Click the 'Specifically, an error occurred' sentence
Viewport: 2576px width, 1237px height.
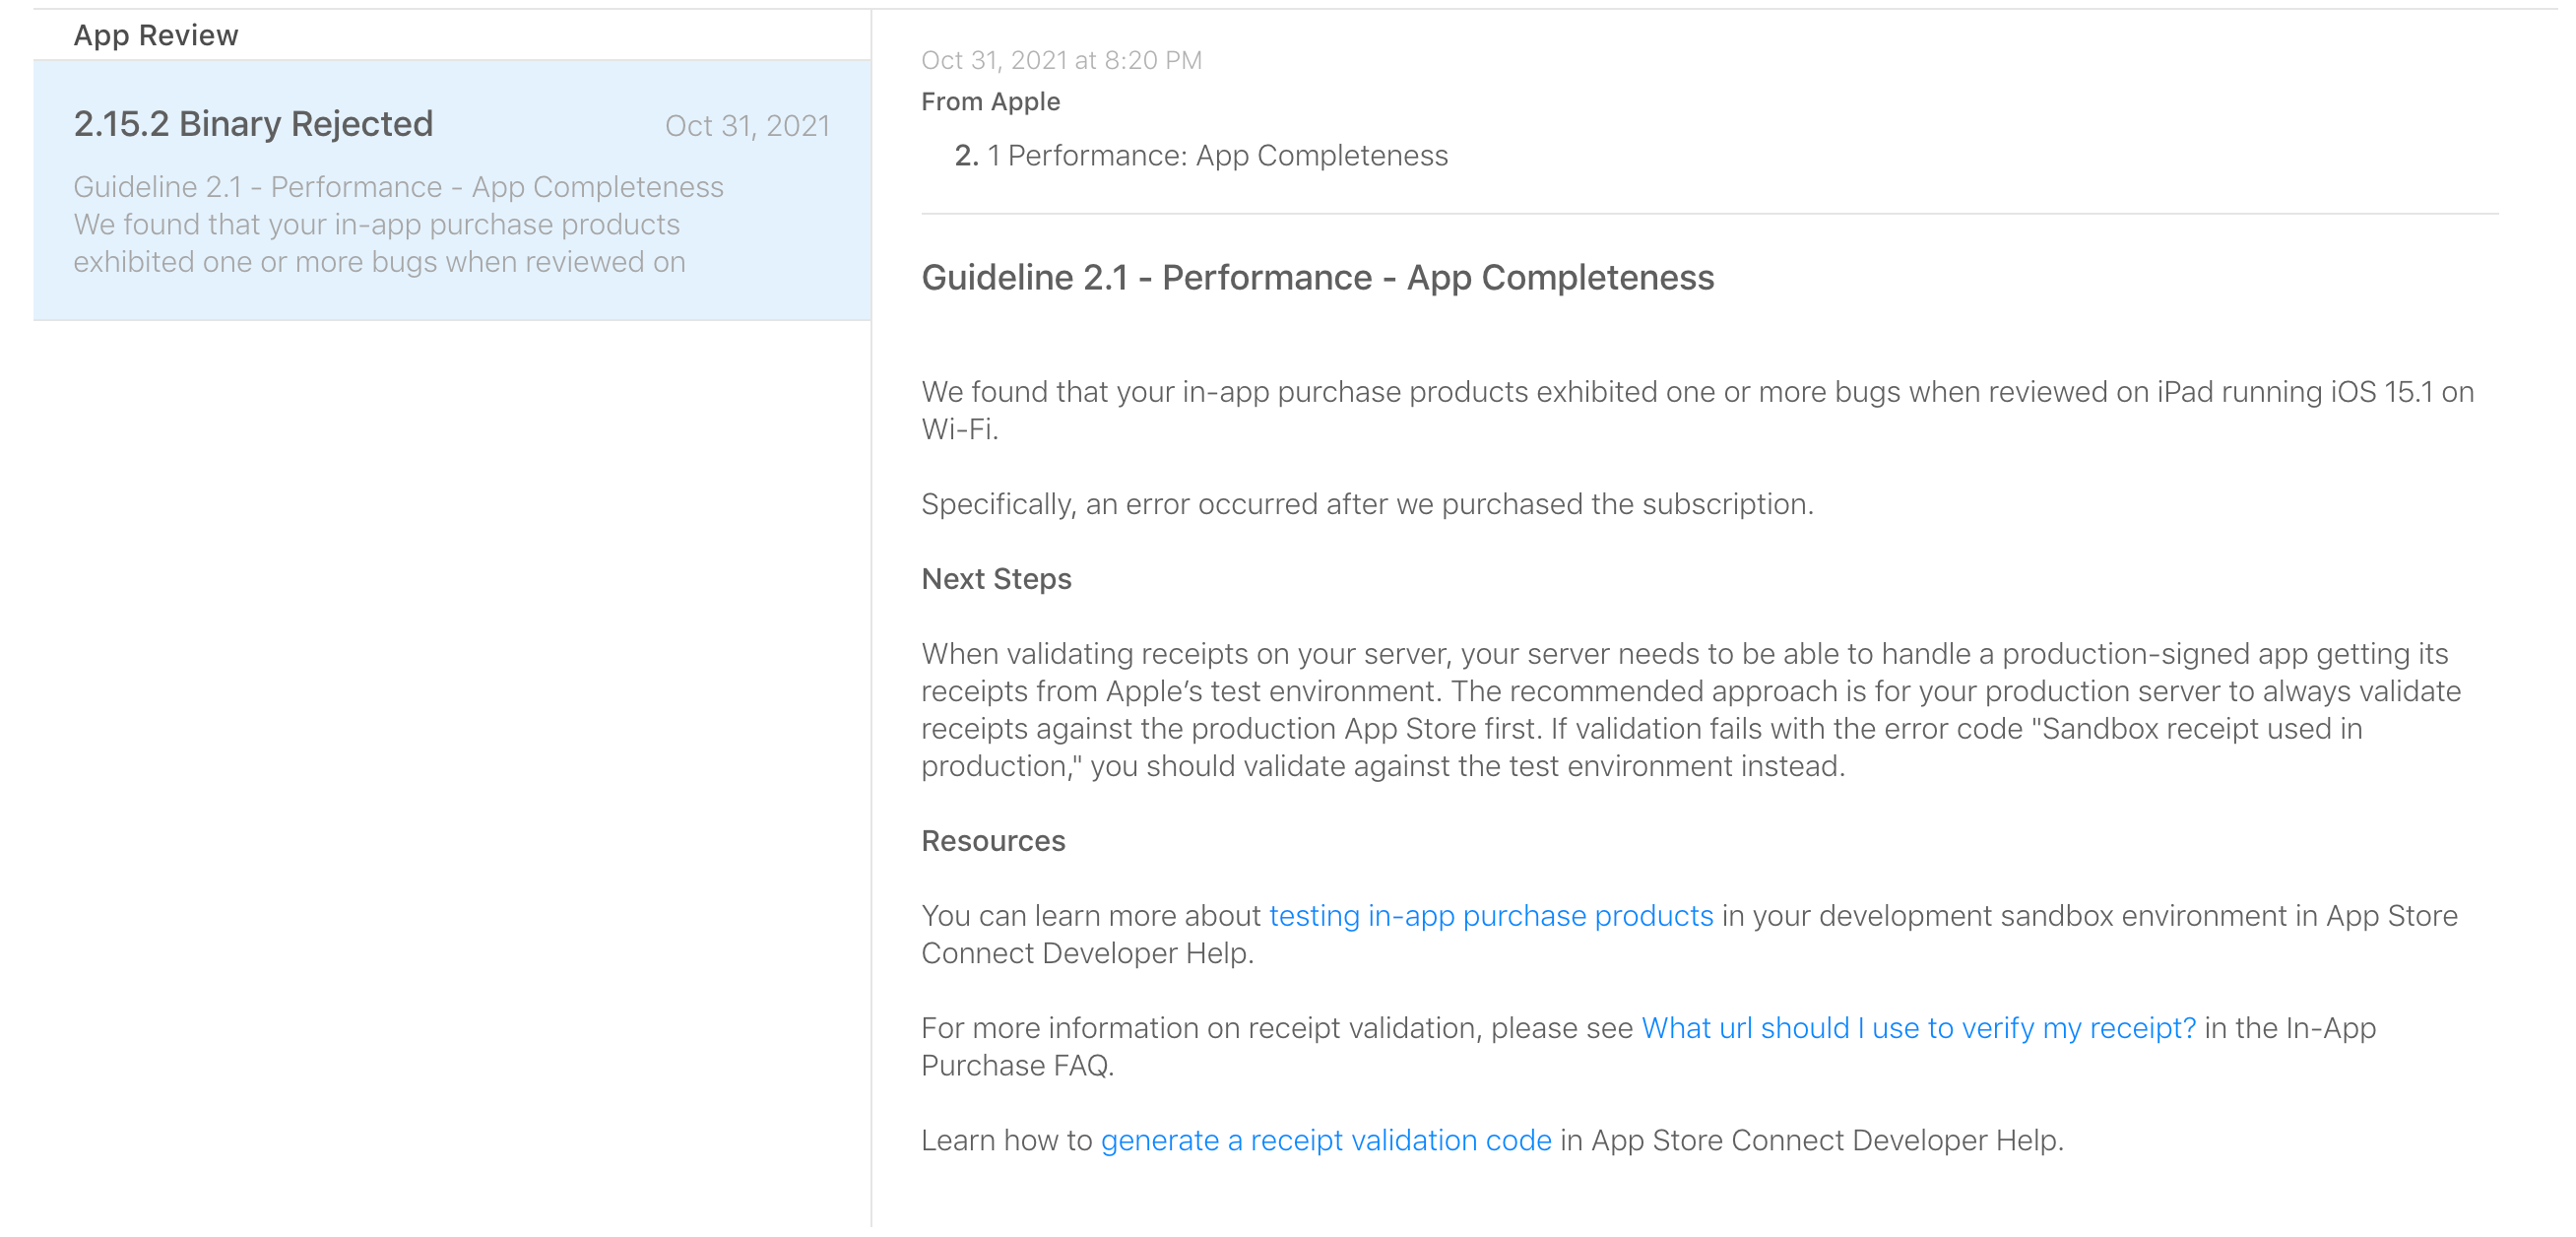[x=1367, y=504]
